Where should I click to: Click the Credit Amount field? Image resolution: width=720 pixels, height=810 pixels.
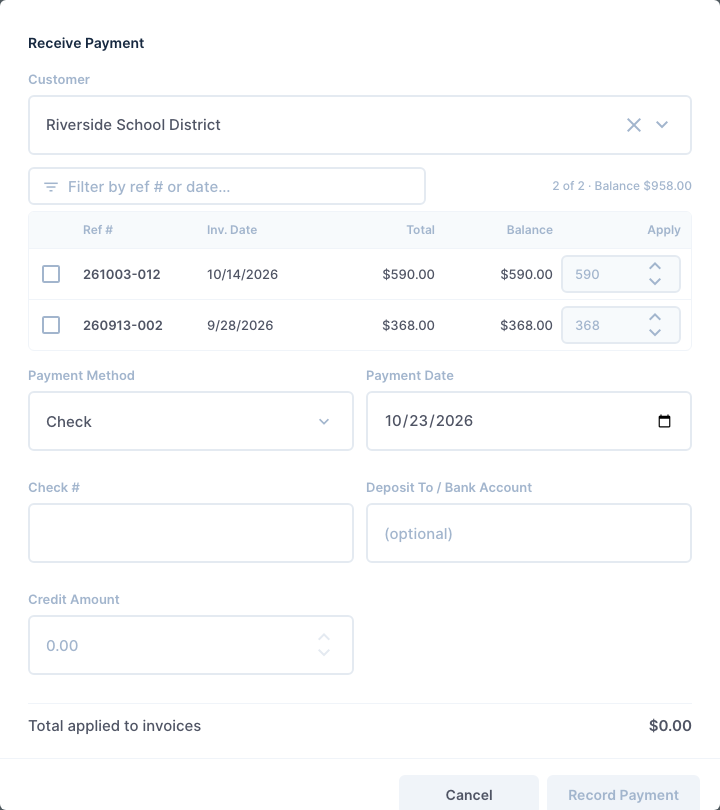pyautogui.click(x=191, y=645)
